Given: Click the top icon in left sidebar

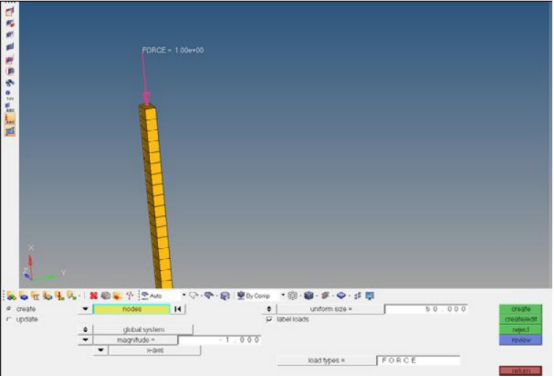Looking at the screenshot, I should (x=10, y=12).
